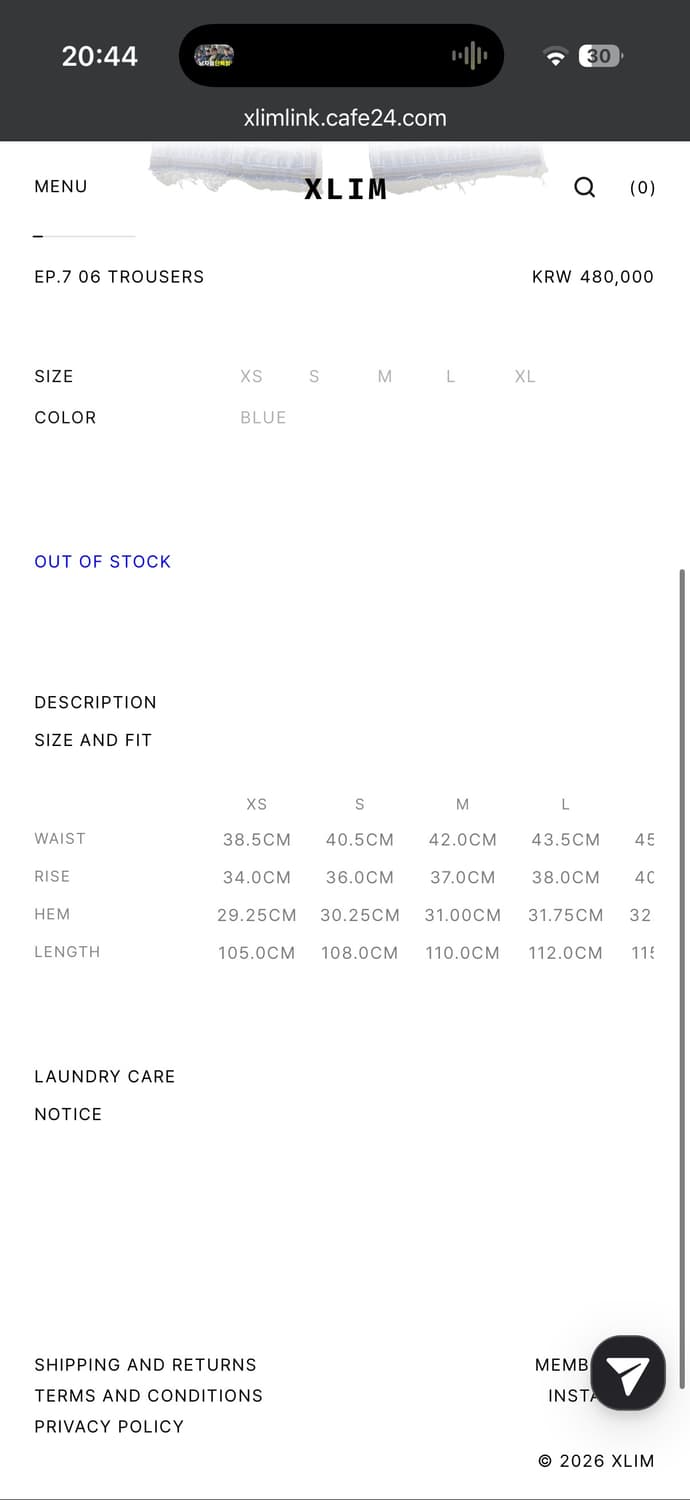Open the shopping cart (0)
The height and width of the screenshot is (1500, 690).
642,187
